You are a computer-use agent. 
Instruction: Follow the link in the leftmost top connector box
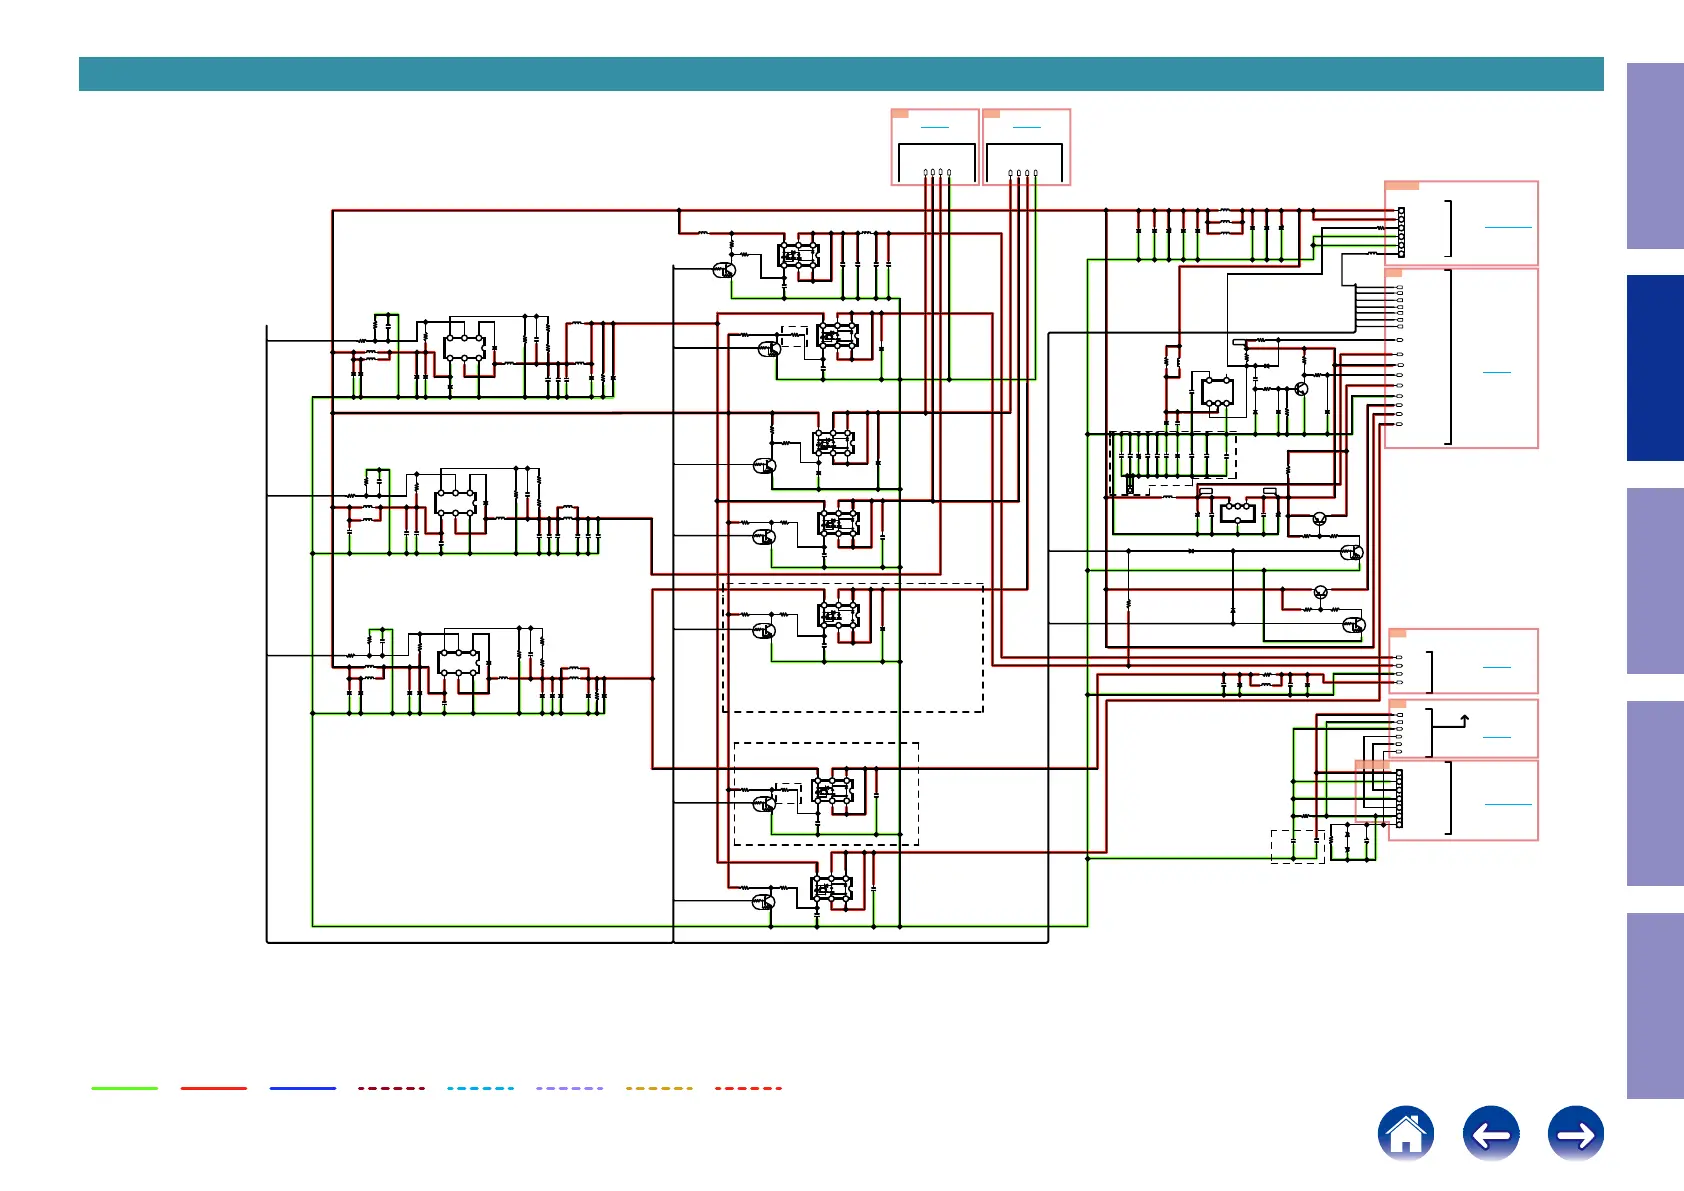pos(934,128)
